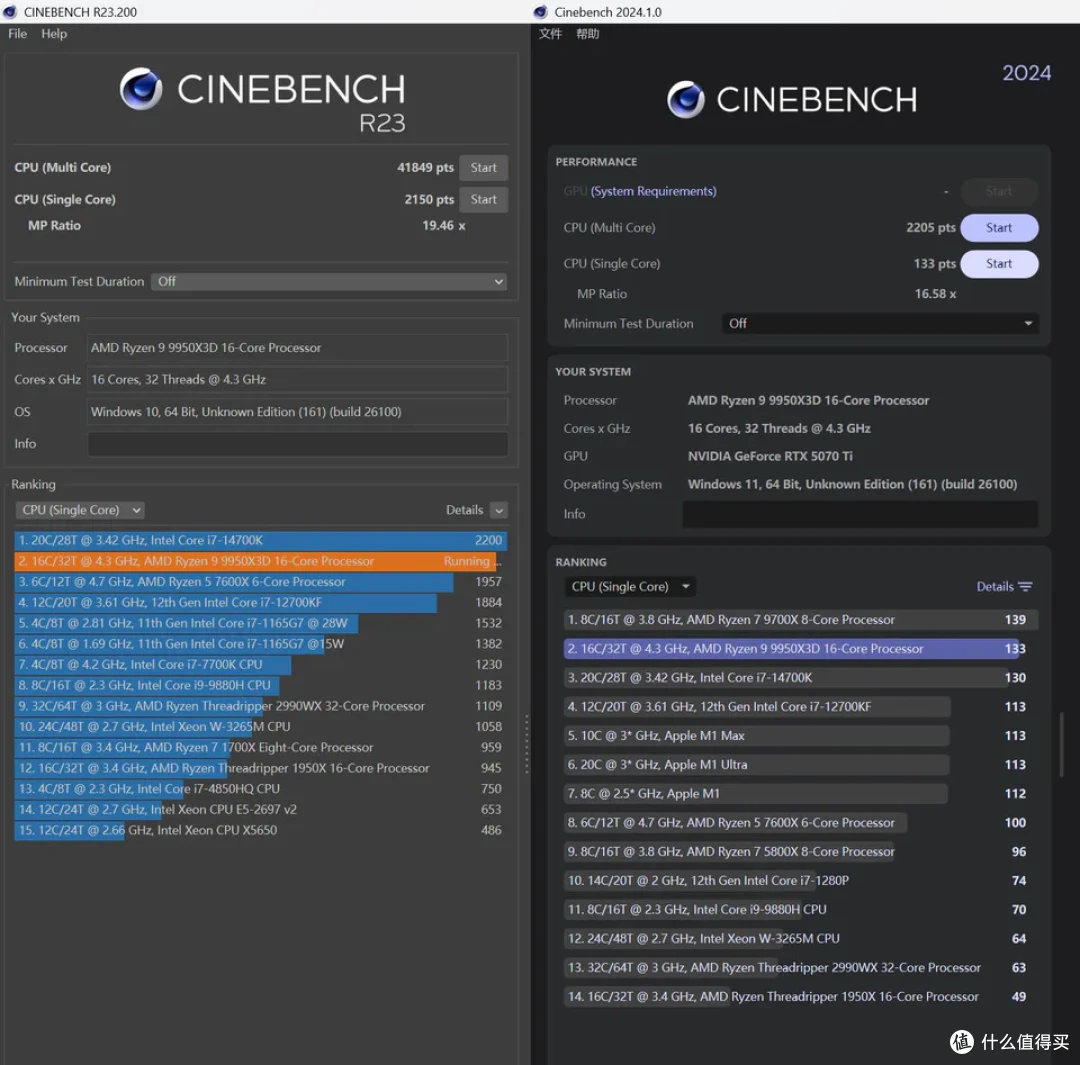Expand 2024 Minimum Test Duration dropdown
The height and width of the screenshot is (1065, 1080).
click(x=880, y=324)
